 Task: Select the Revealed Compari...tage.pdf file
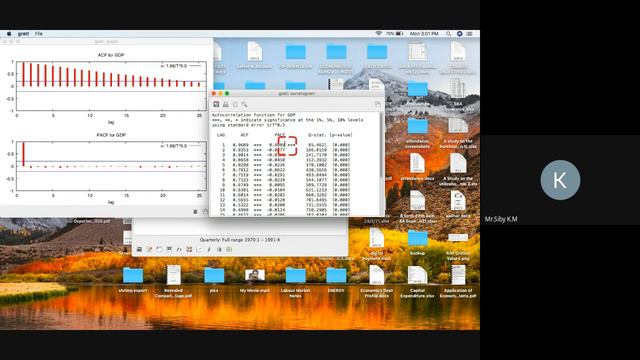tap(173, 275)
